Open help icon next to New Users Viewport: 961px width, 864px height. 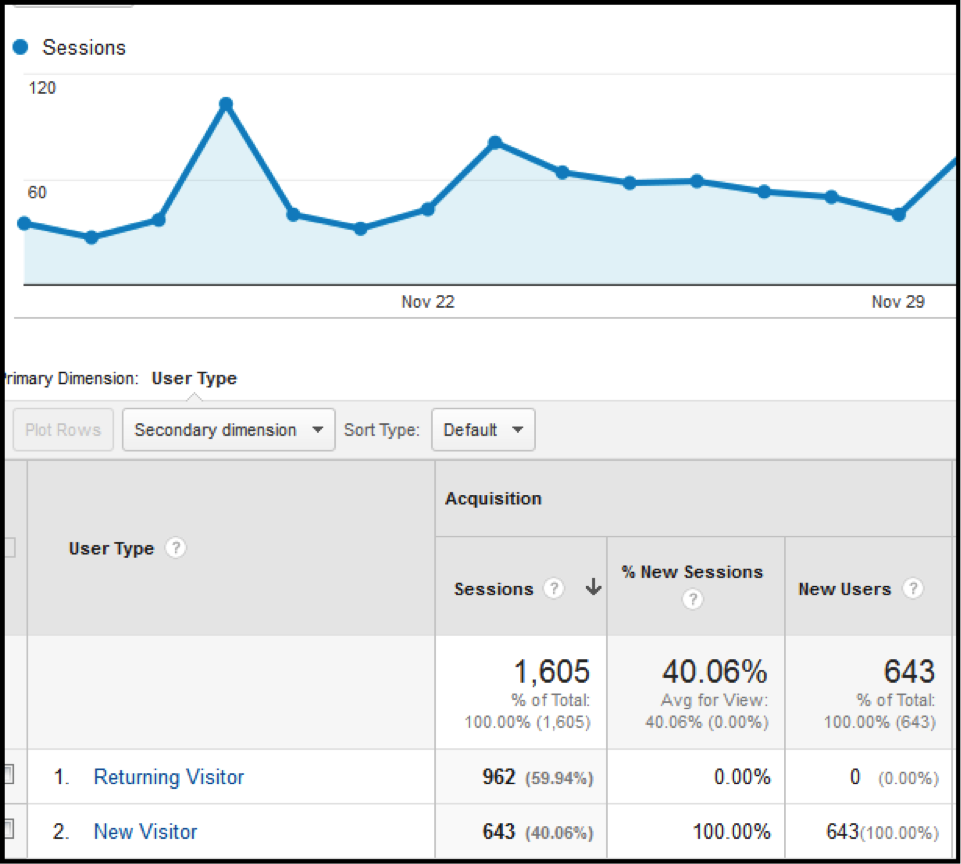pyautogui.click(x=913, y=588)
